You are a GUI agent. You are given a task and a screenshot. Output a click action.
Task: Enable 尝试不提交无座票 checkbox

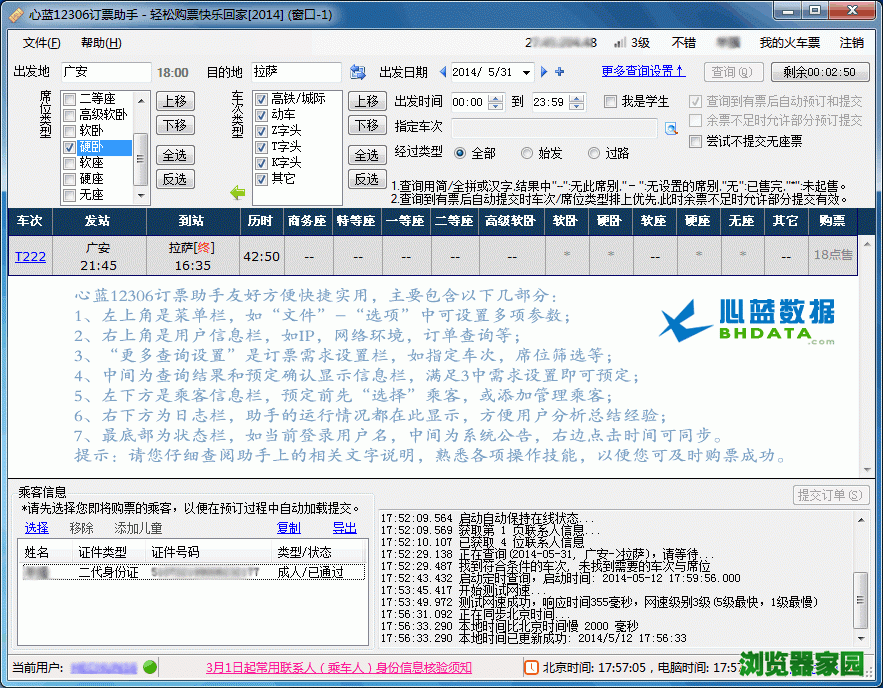point(696,142)
